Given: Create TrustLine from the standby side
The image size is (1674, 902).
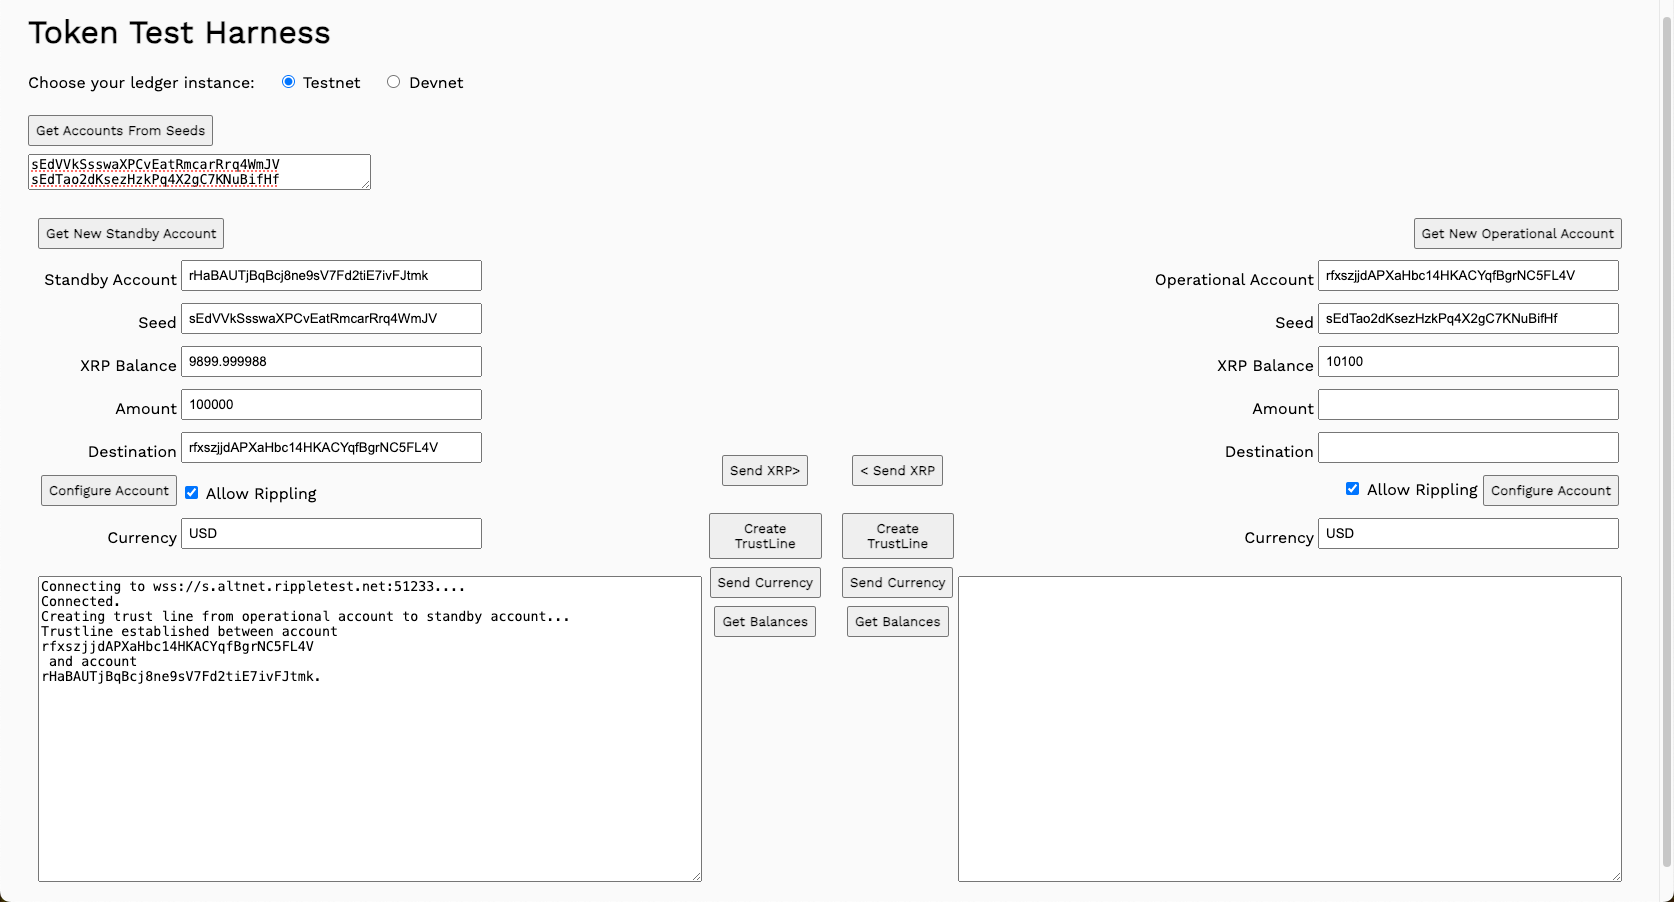Looking at the screenshot, I should pos(765,536).
